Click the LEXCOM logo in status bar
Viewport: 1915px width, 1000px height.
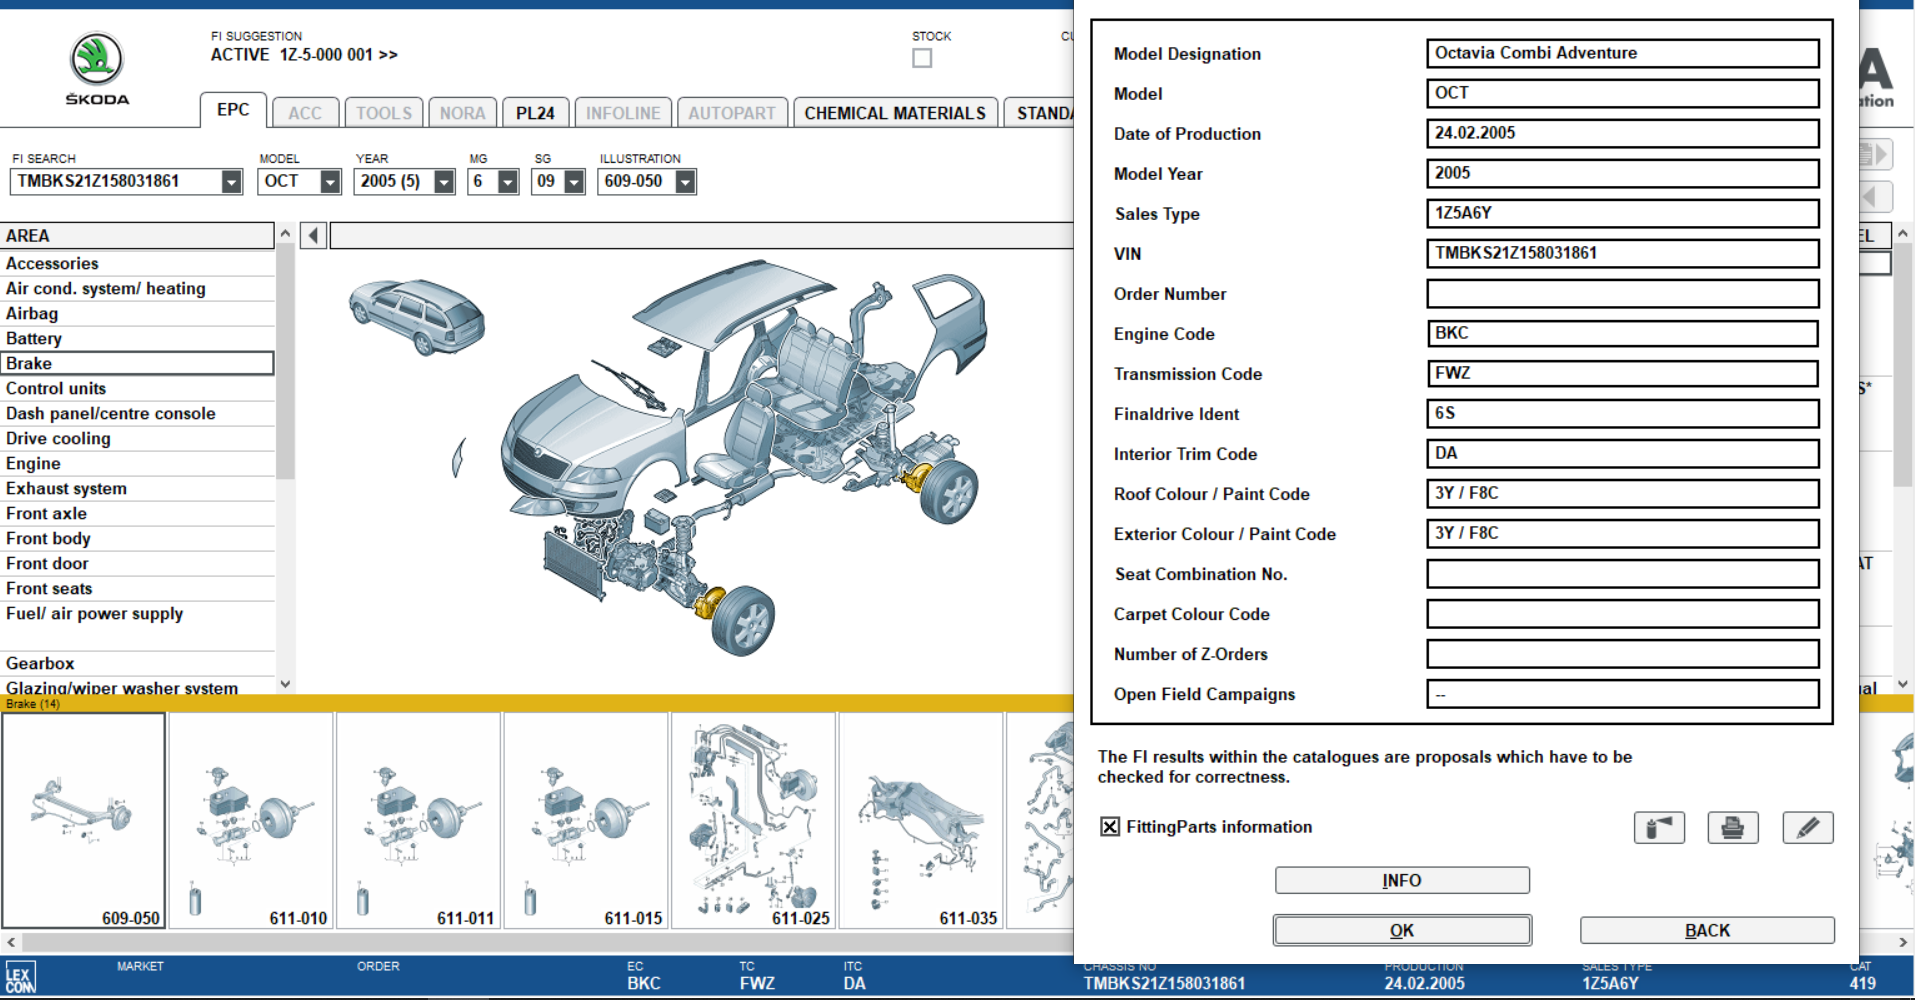pos(20,977)
